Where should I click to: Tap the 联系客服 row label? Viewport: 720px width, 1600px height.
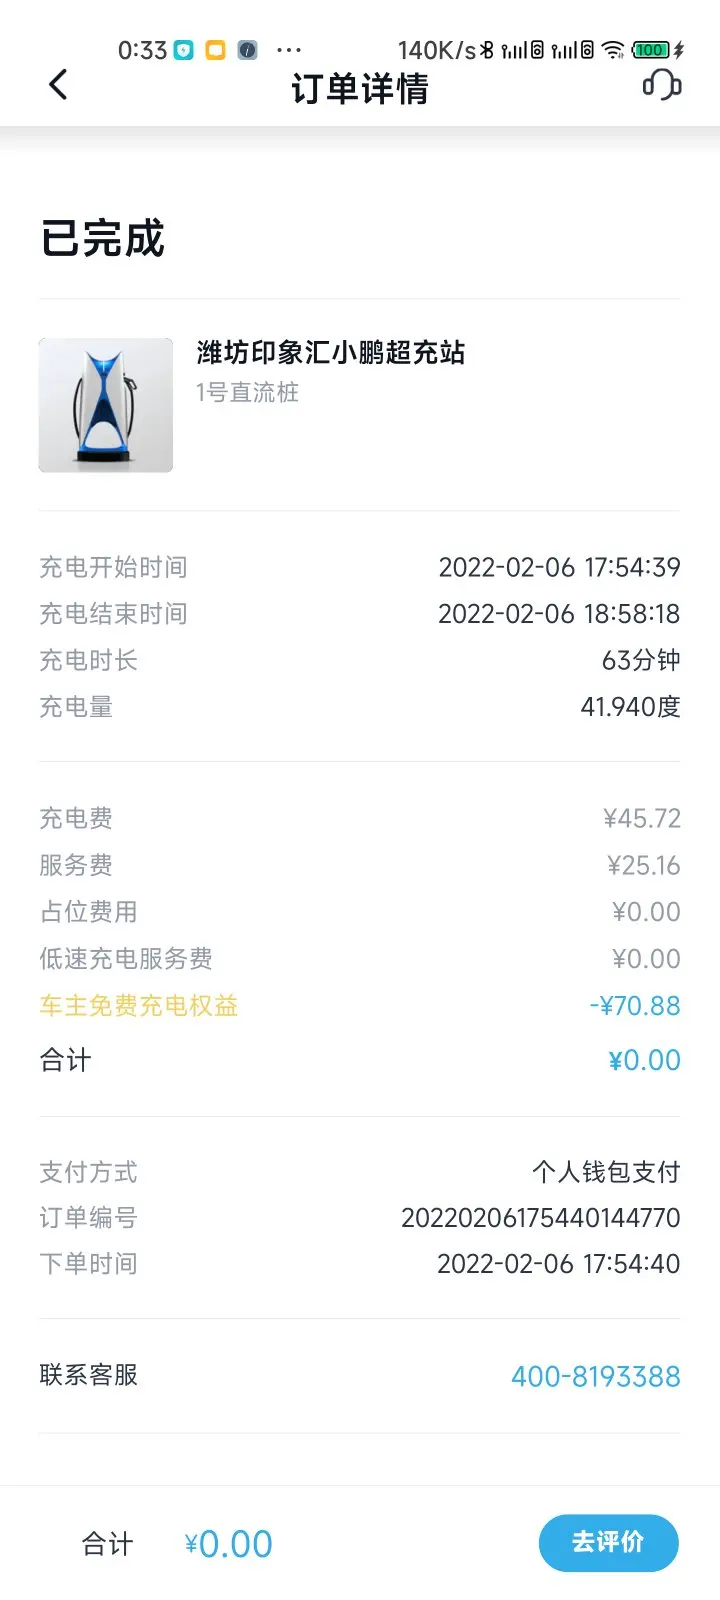pos(89,1375)
